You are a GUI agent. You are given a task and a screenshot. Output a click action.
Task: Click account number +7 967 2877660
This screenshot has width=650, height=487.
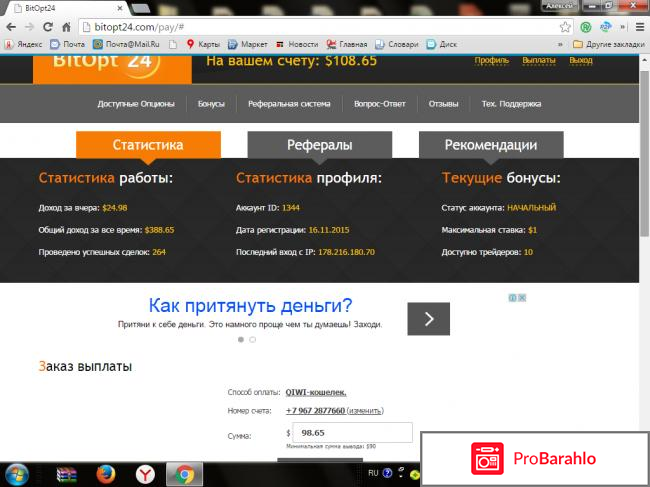315,410
